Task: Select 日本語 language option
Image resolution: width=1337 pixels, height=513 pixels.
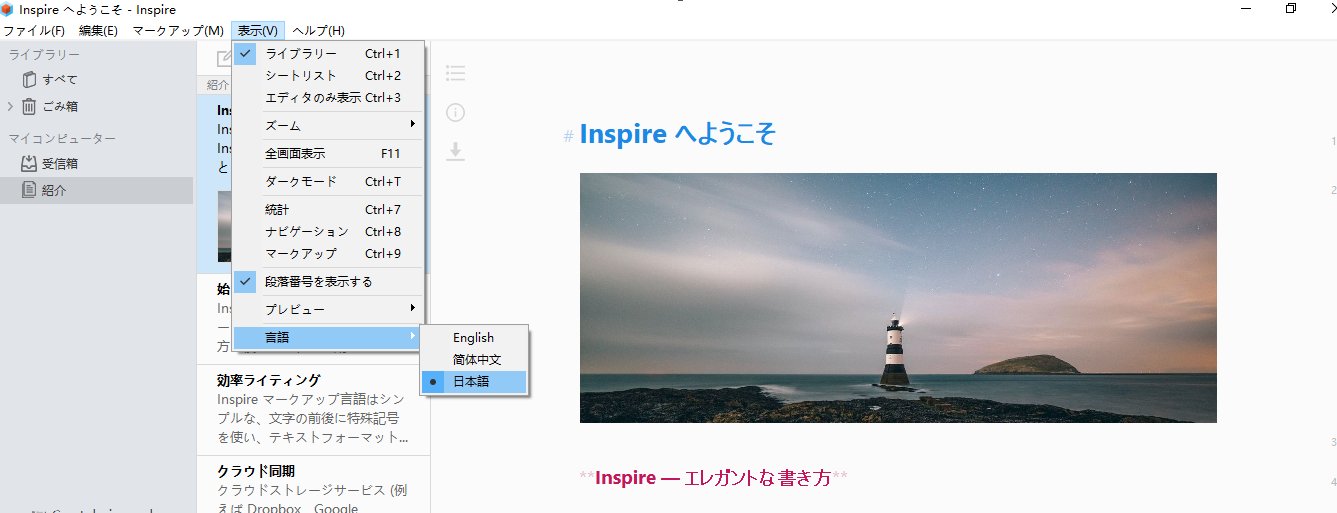Action: coord(474,382)
